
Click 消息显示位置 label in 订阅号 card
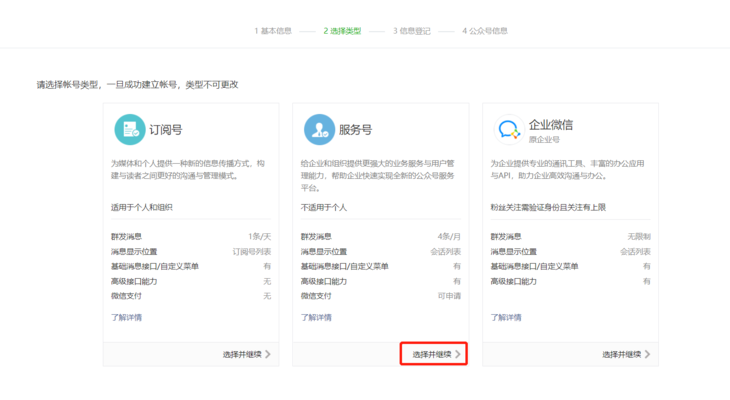coord(134,251)
